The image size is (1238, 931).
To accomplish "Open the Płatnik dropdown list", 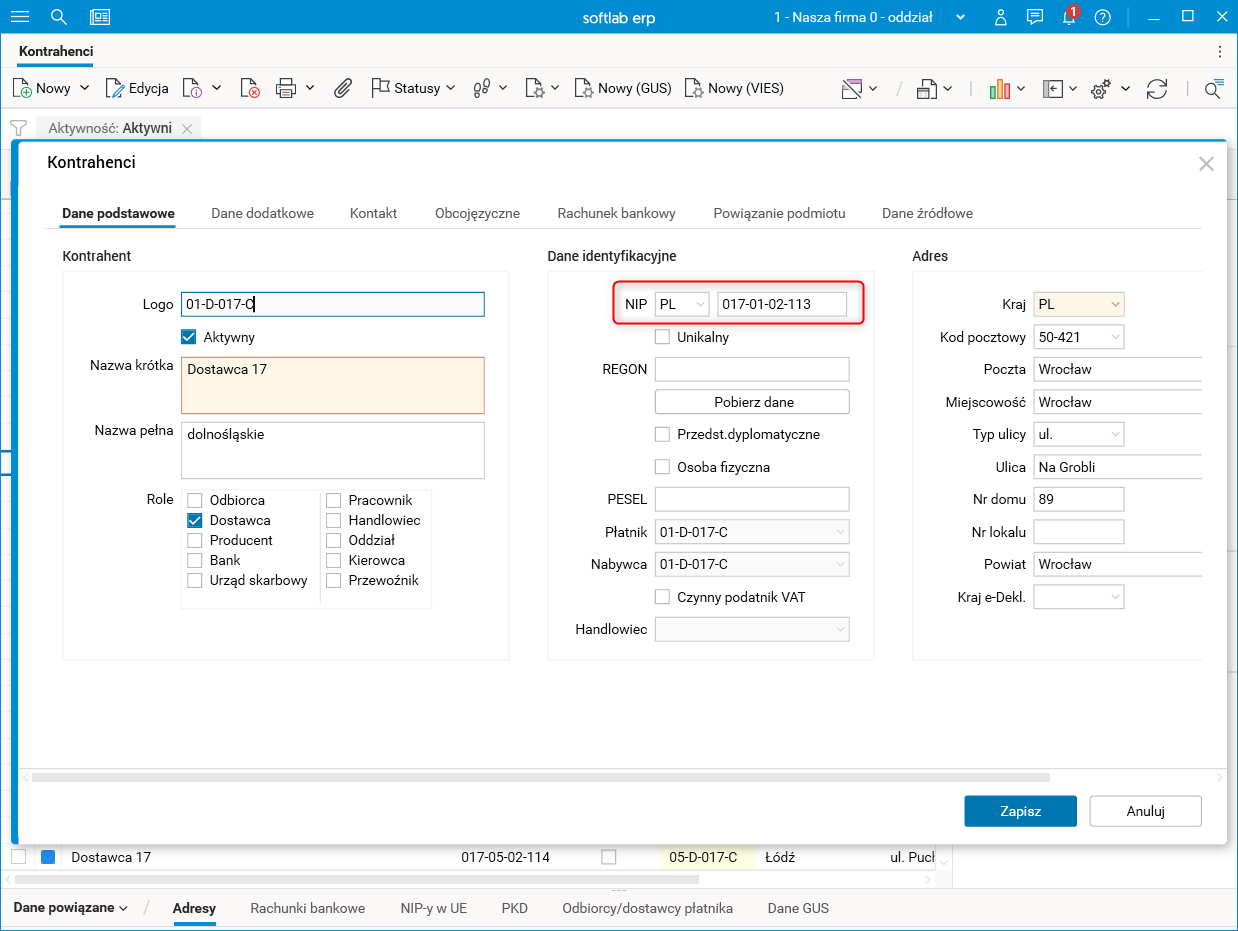I will tap(839, 532).
